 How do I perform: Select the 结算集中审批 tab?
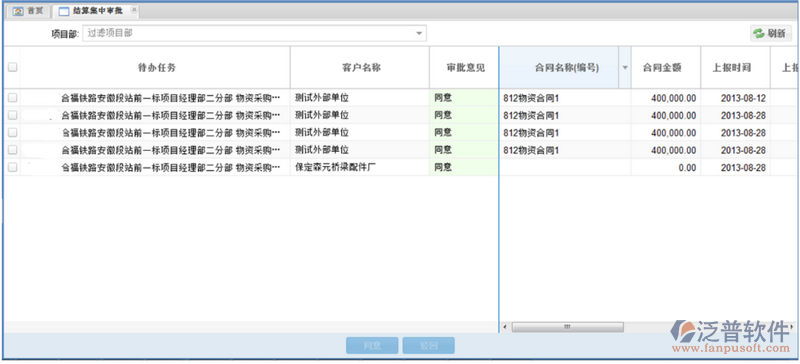96,11
